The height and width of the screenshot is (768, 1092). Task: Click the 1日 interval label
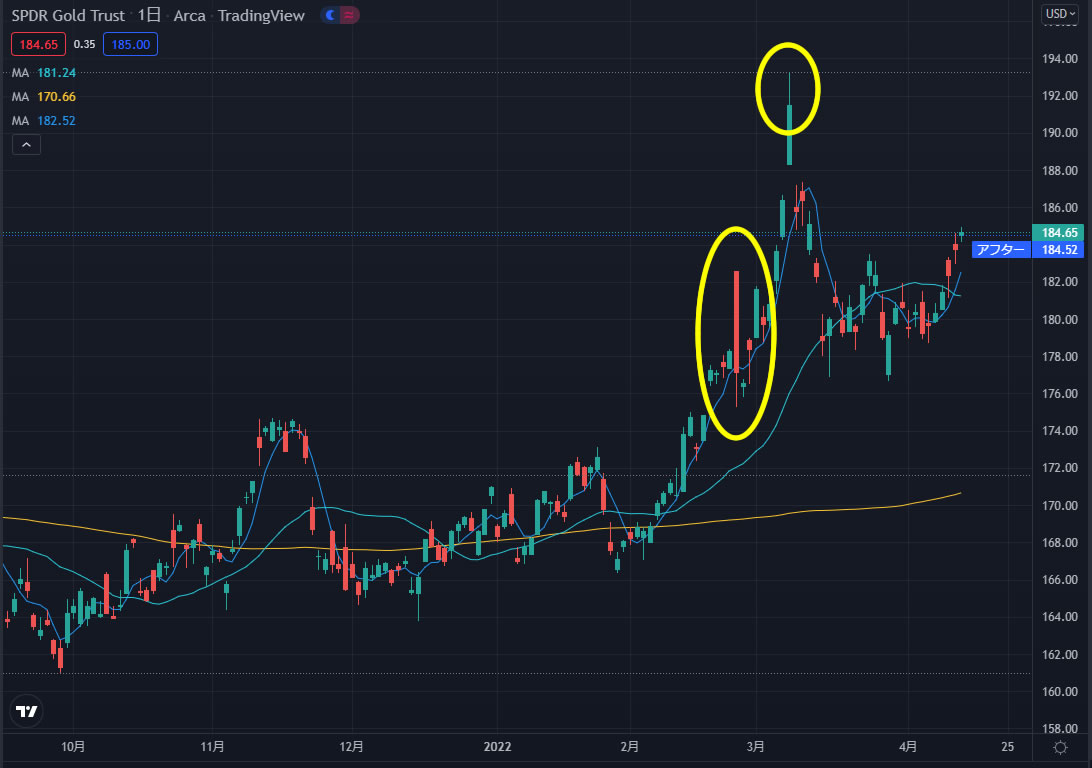click(148, 16)
